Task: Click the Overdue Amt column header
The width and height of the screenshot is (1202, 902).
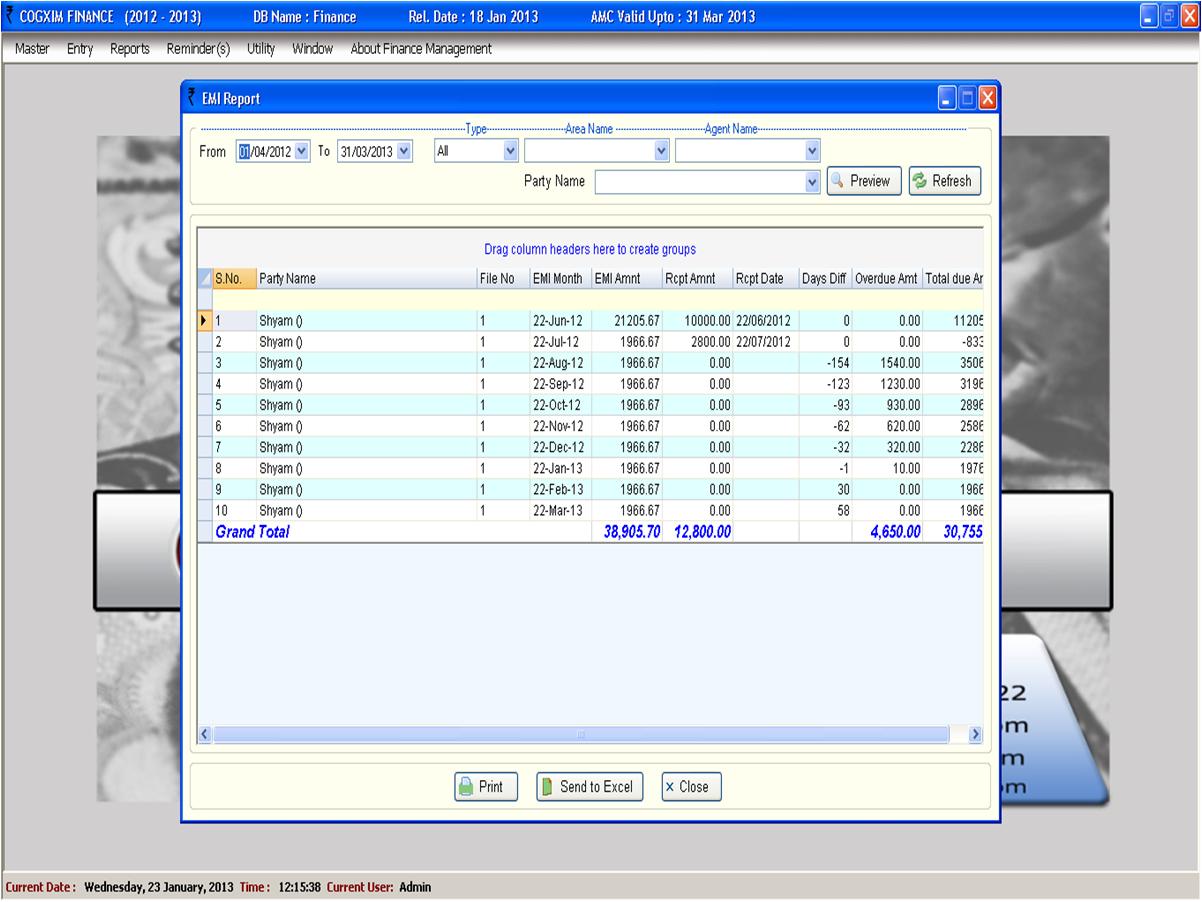Action: pos(887,279)
